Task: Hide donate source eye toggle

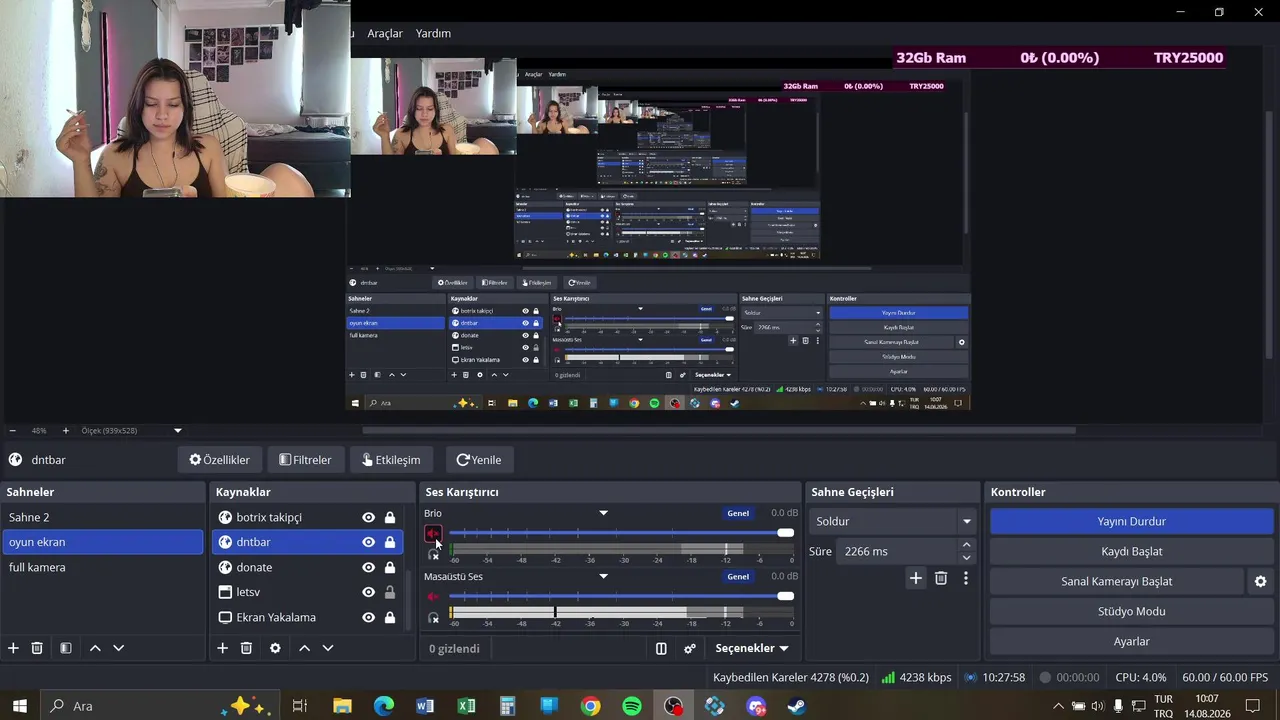Action: pos(368,567)
